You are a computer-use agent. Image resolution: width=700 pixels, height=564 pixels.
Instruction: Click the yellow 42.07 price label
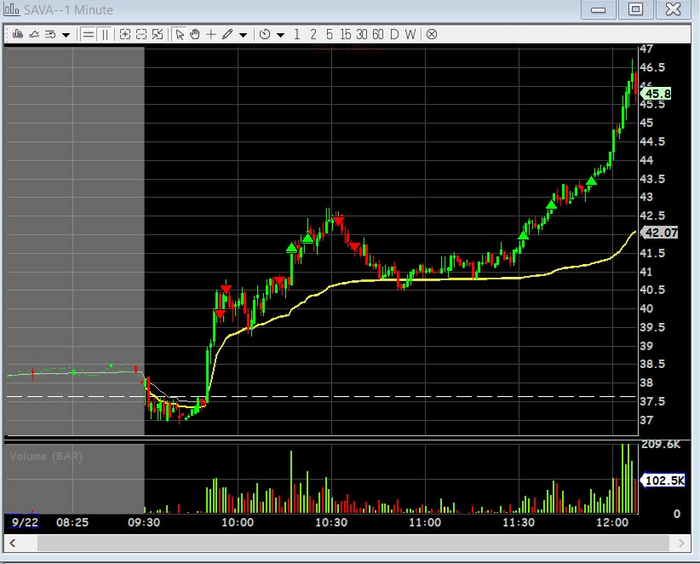[x=658, y=232]
